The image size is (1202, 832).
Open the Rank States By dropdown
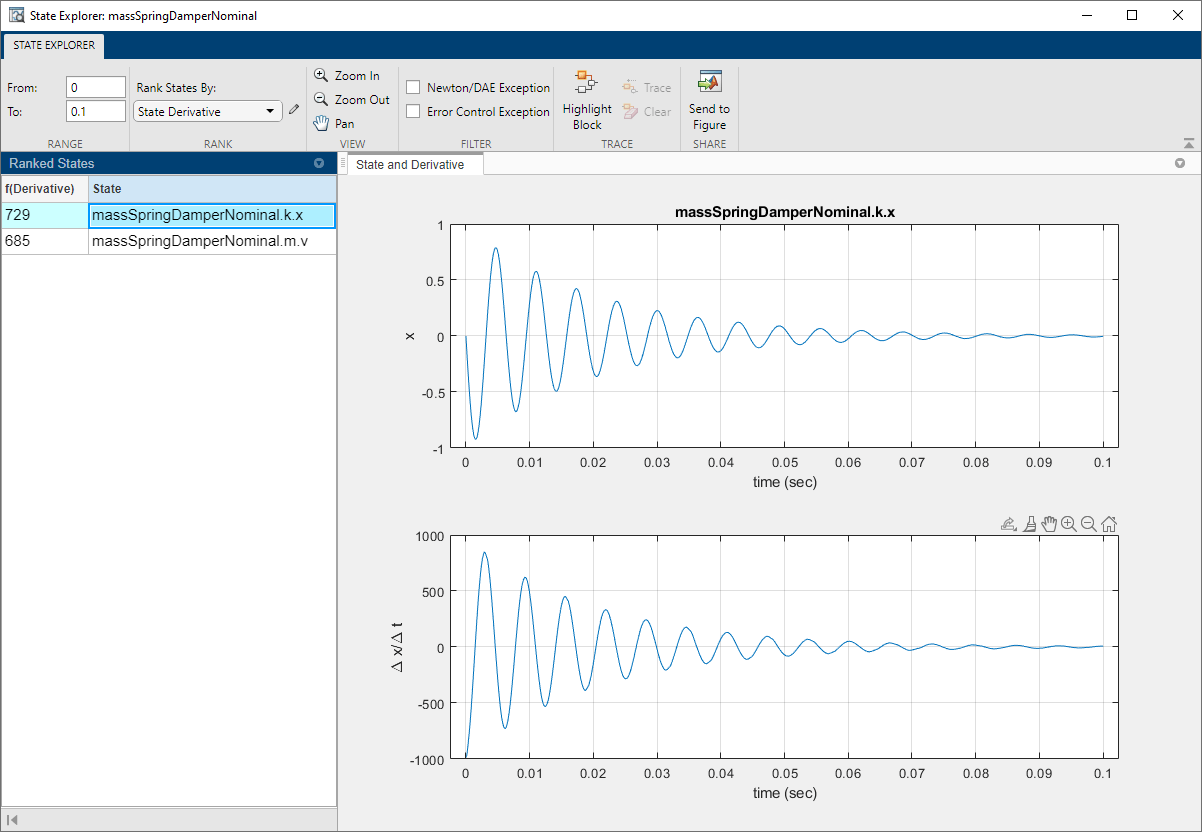pos(208,112)
